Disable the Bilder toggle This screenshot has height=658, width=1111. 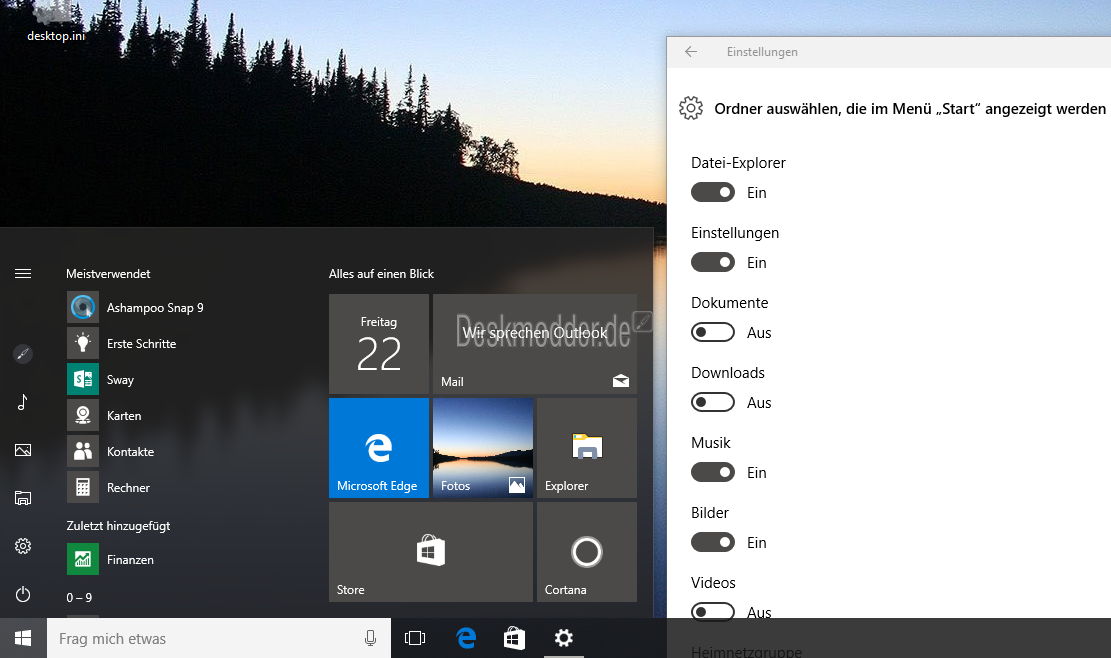713,543
